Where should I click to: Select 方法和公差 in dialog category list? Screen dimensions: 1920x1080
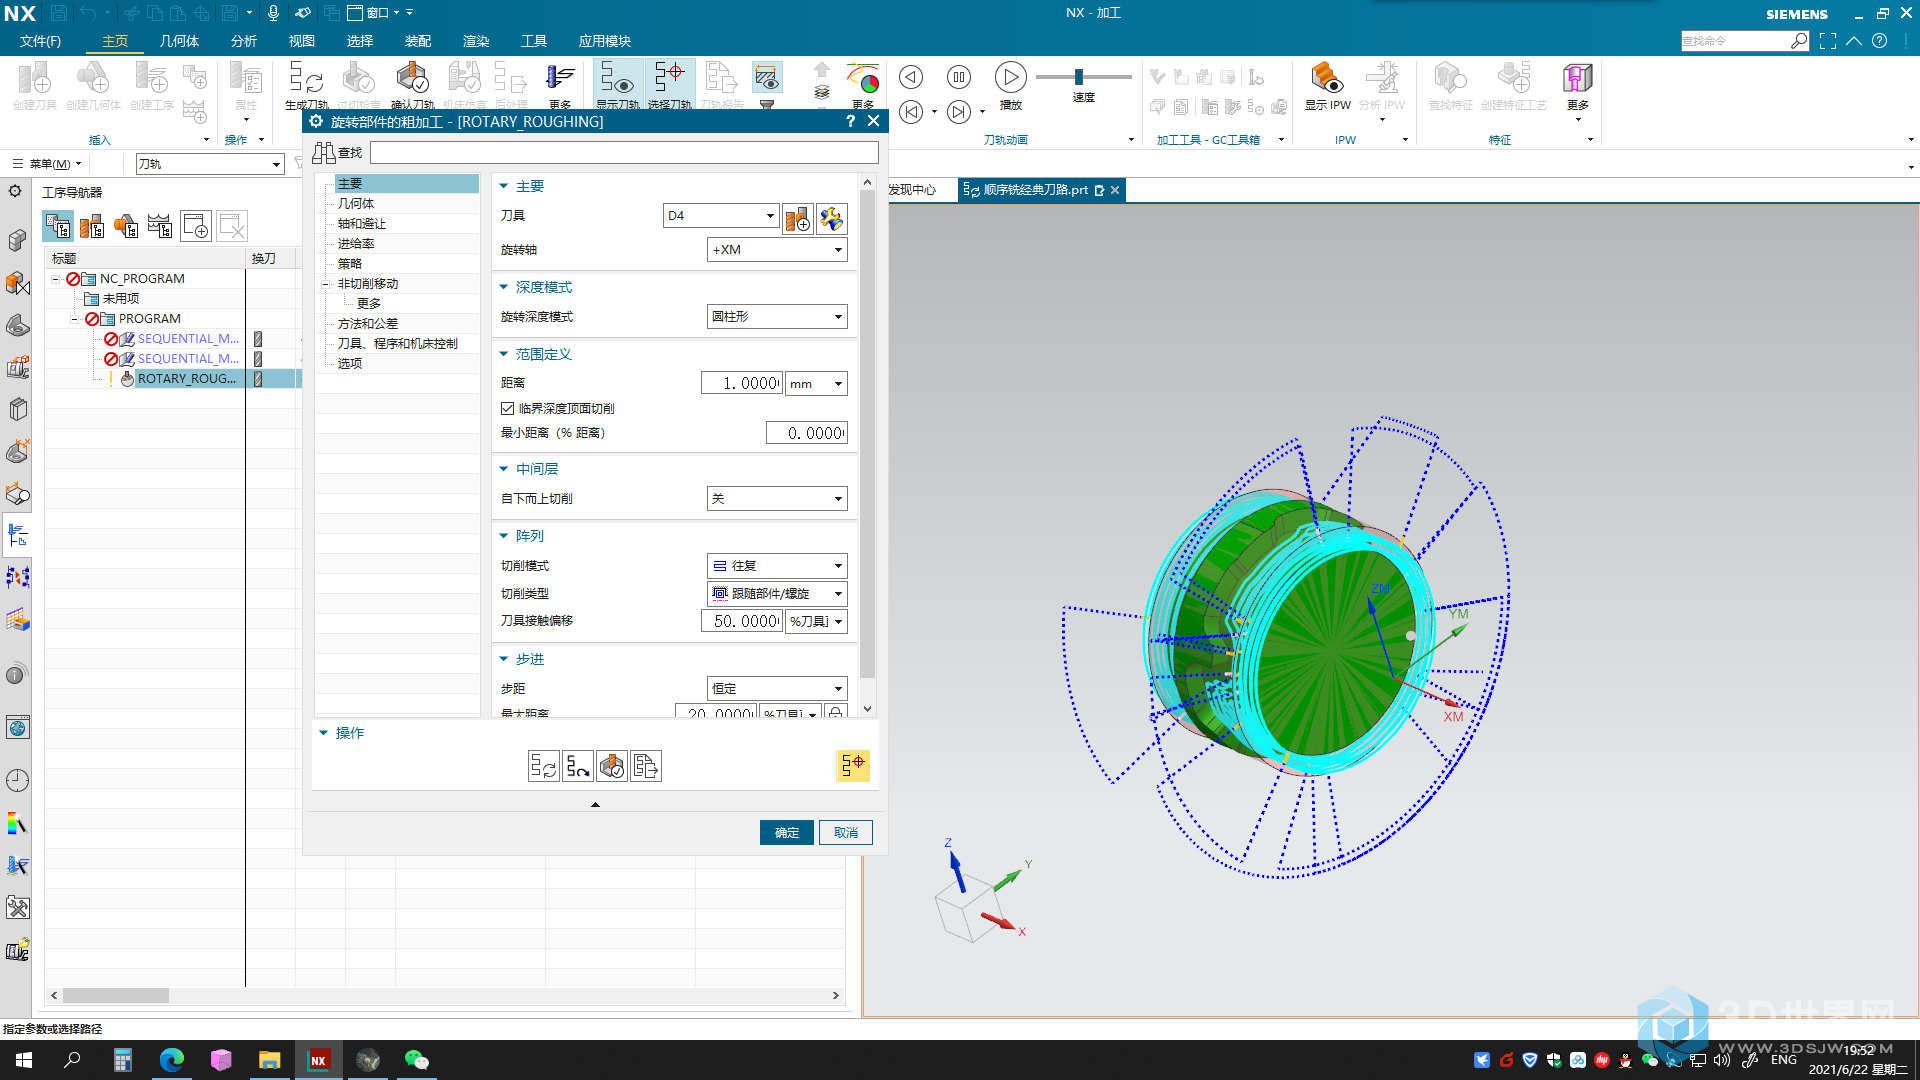click(x=368, y=324)
